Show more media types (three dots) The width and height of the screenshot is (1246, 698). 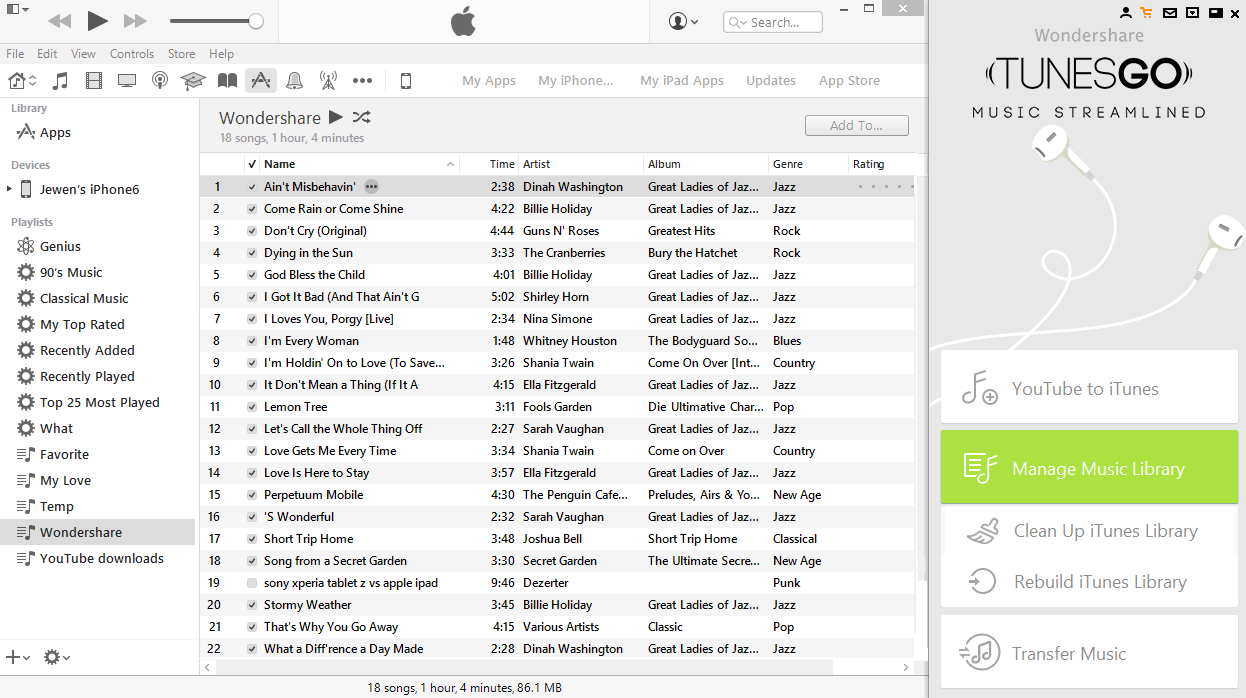tap(362, 81)
